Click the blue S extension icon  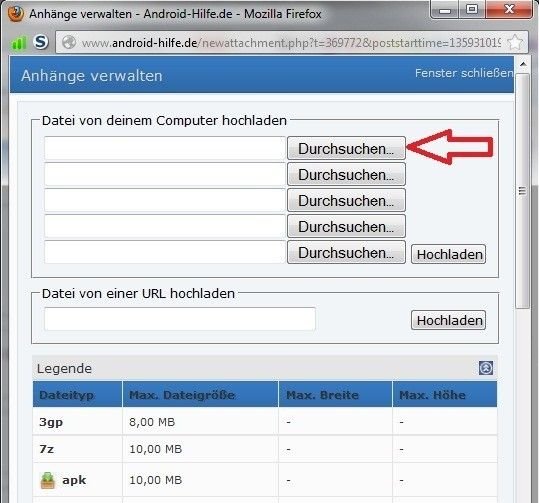[41, 42]
